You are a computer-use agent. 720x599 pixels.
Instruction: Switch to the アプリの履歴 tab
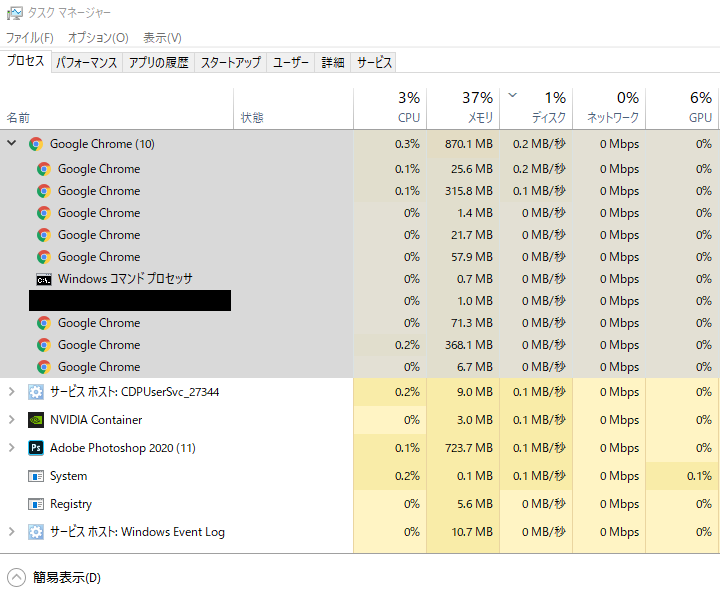[158, 62]
